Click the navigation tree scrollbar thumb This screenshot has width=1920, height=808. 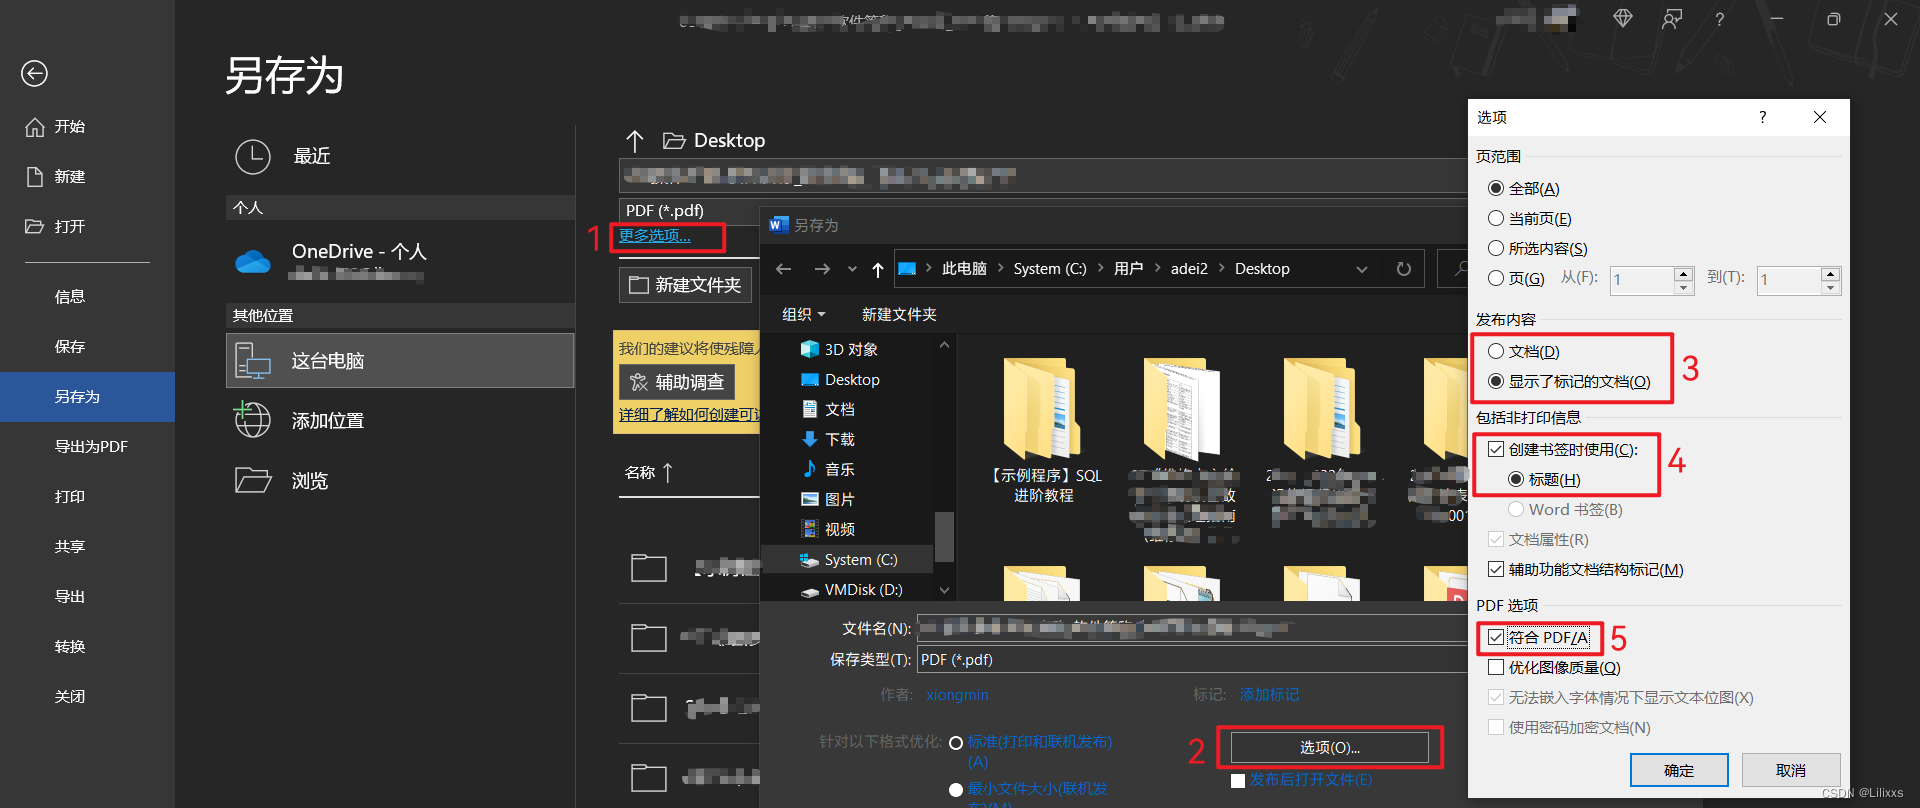click(x=944, y=537)
